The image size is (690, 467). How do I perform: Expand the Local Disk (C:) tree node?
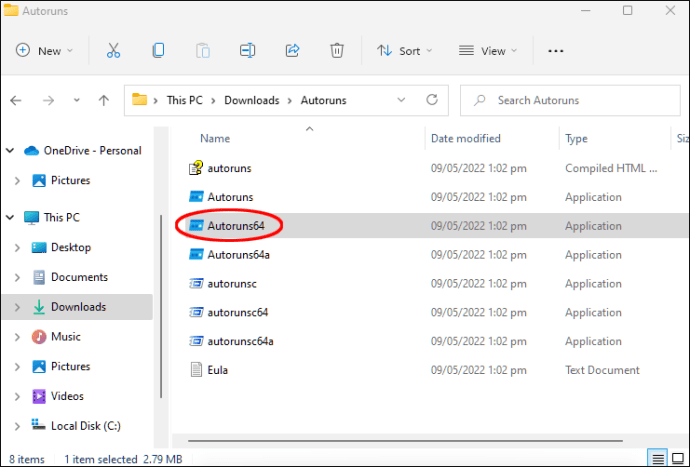[17, 426]
